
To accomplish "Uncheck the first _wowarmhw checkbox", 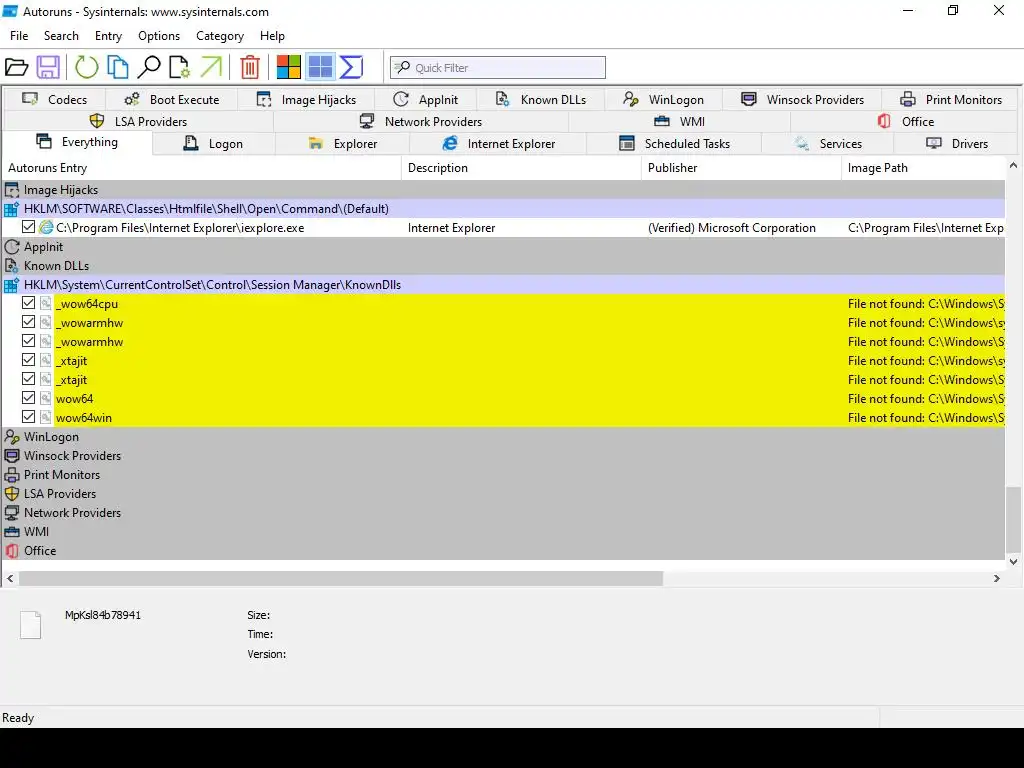I will (x=28, y=321).
